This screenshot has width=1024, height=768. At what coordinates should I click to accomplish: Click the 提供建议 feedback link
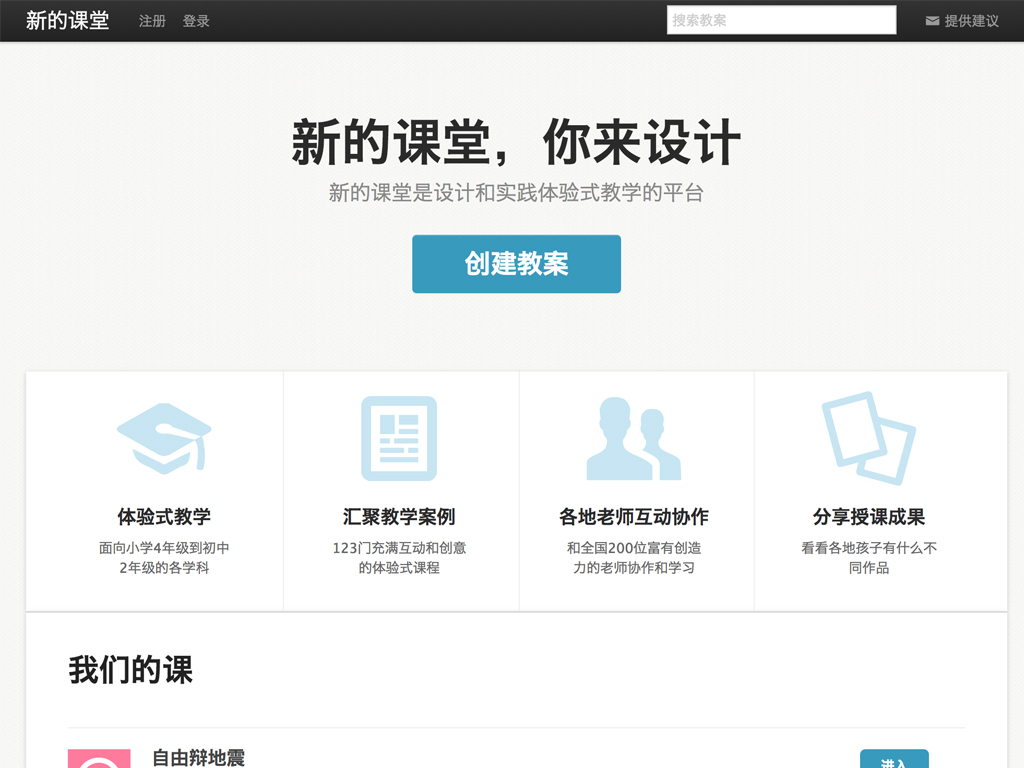click(971, 21)
